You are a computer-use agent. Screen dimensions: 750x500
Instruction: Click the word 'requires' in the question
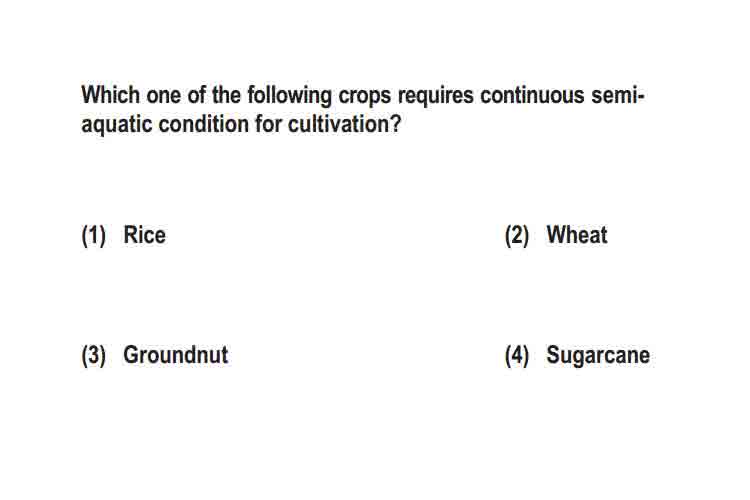[436, 96]
